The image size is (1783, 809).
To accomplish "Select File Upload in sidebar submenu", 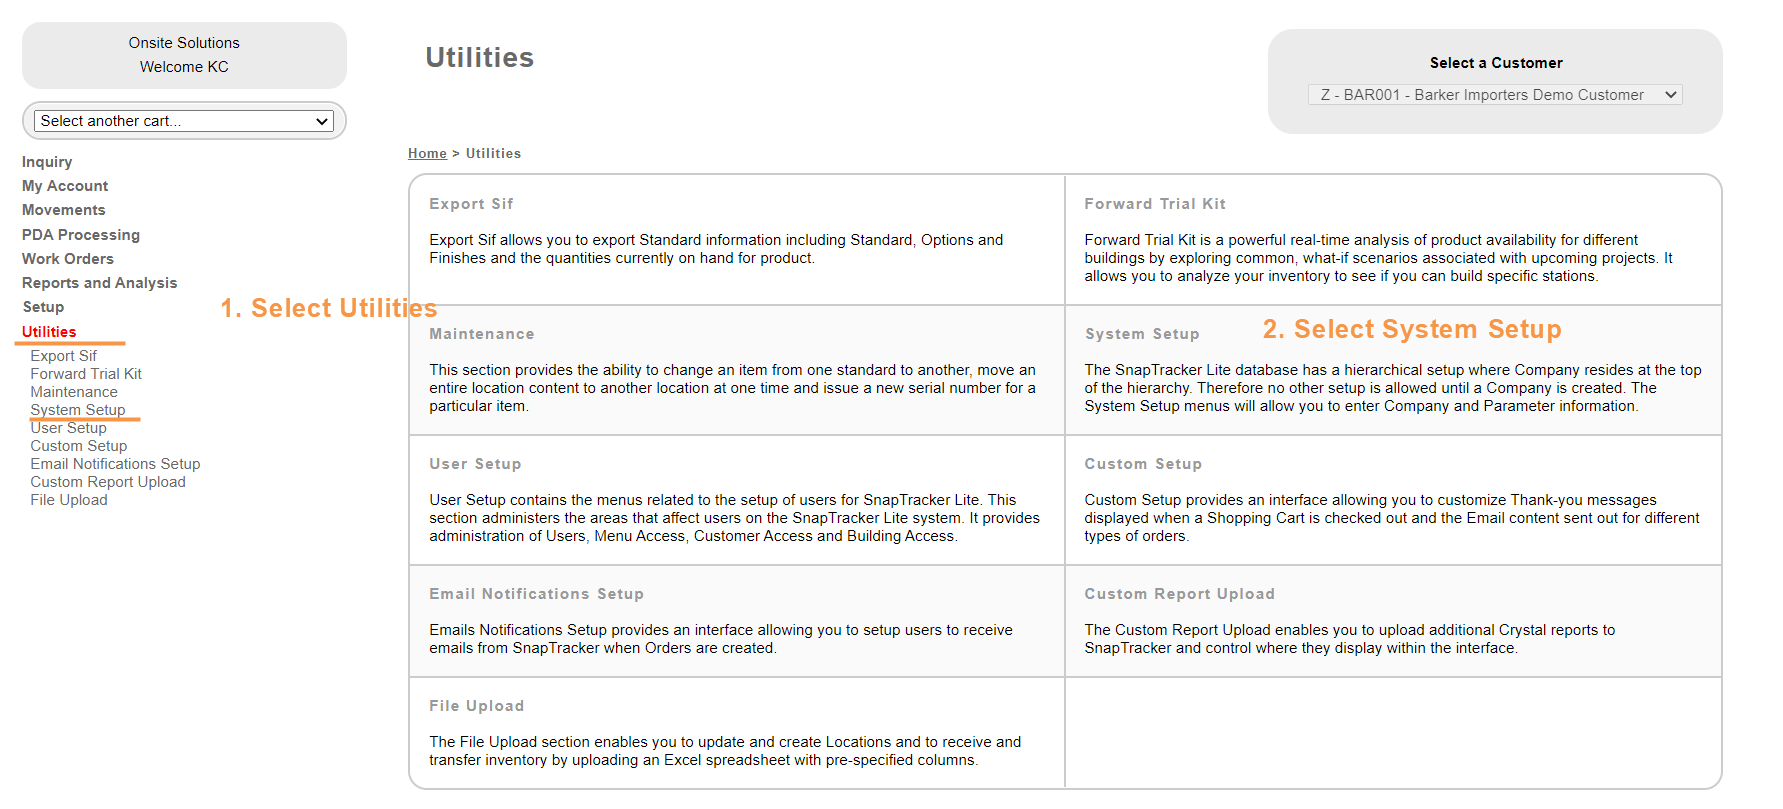I will tap(69, 500).
